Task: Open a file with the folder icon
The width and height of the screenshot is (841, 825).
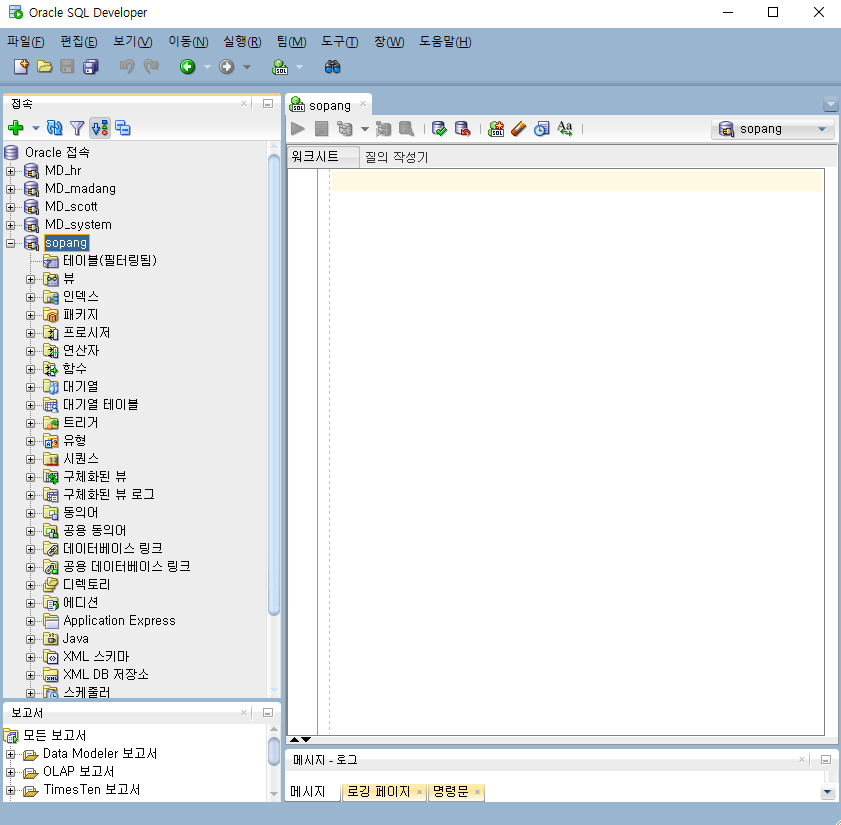Action: 45,67
